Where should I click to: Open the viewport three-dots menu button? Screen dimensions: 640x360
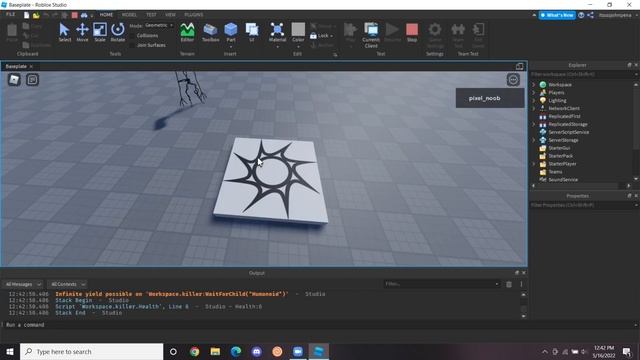click(513, 80)
